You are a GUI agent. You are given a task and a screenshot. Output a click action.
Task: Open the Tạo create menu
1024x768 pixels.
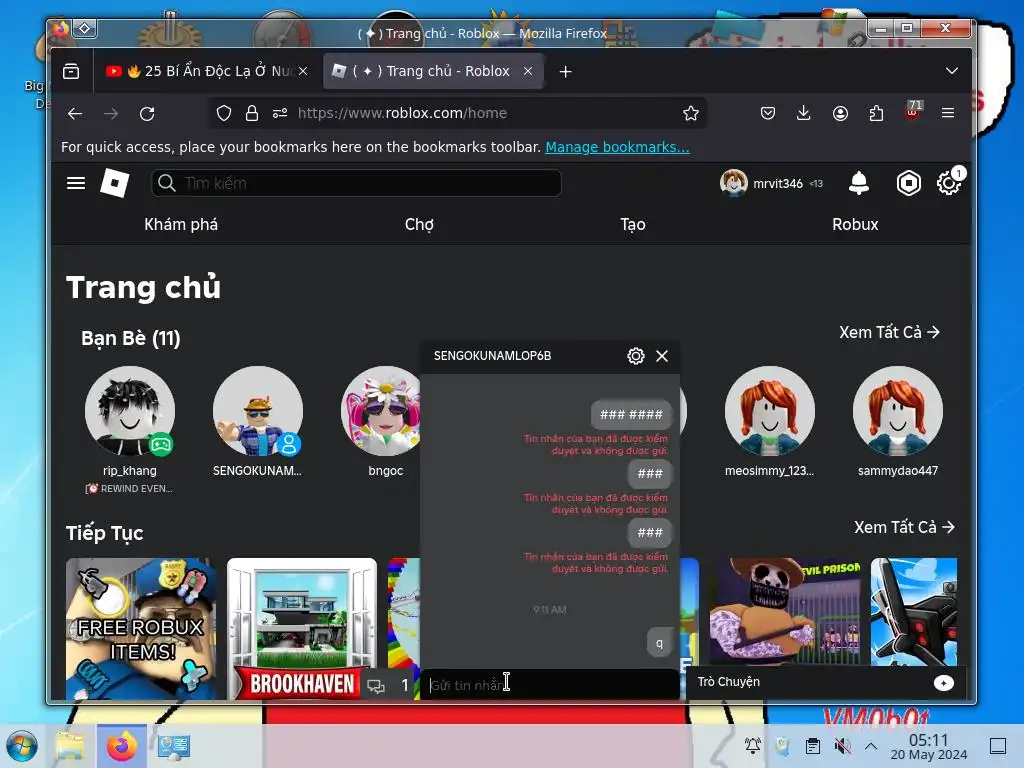click(x=633, y=224)
